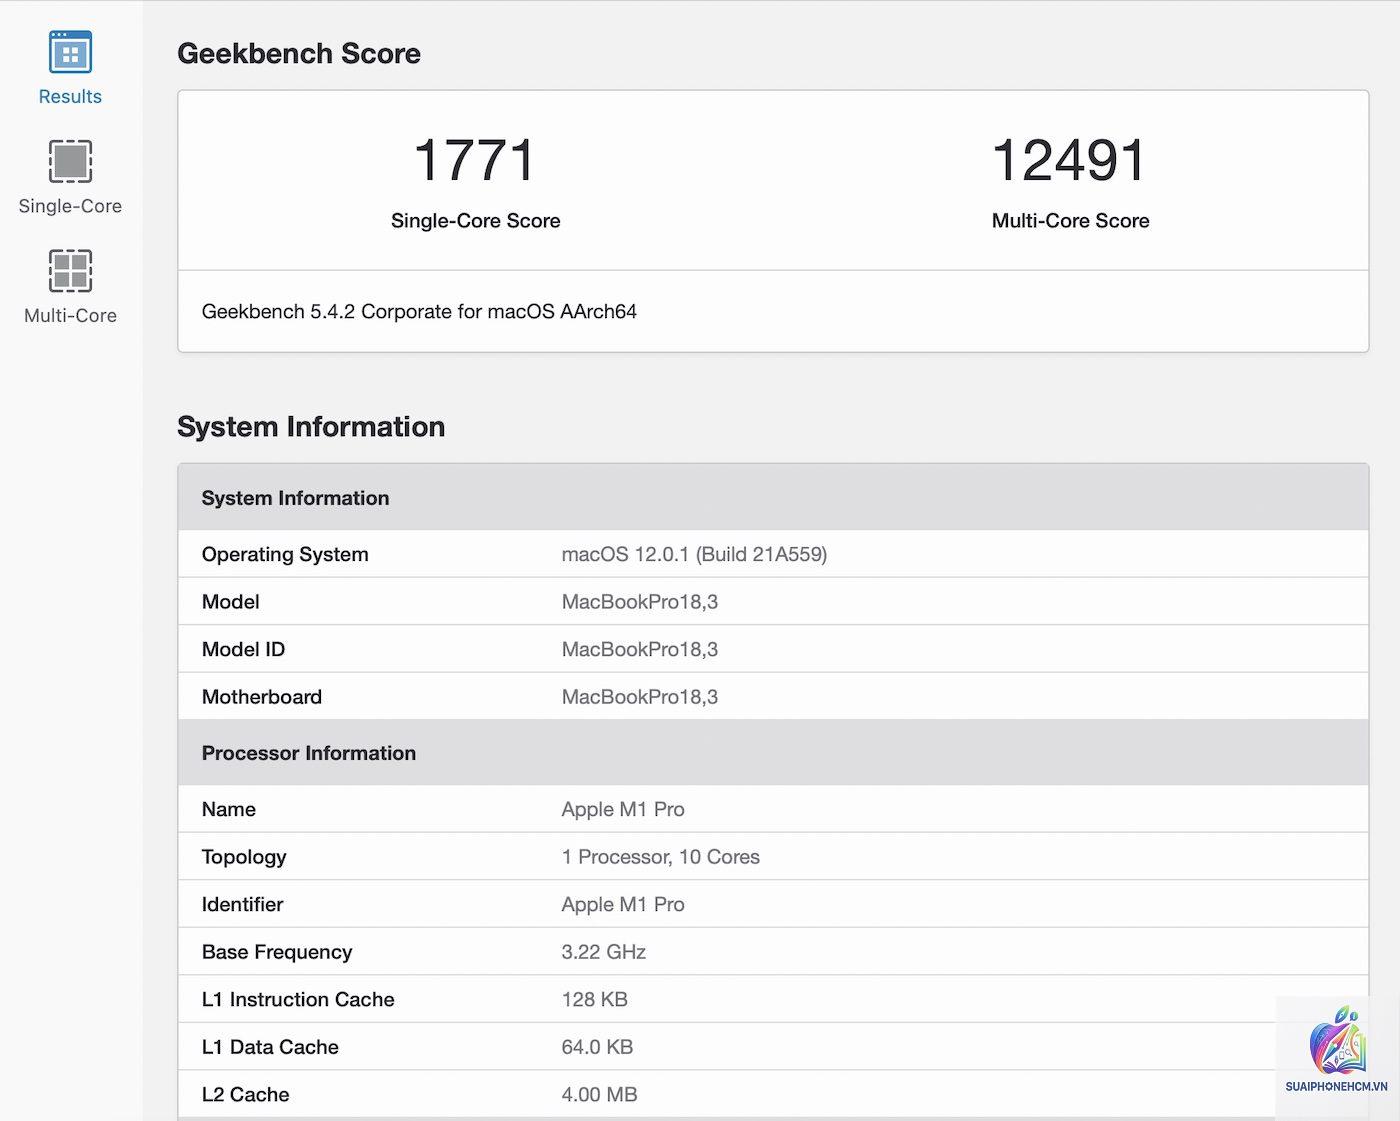Click the L1 Instruction Cache label

(298, 1000)
